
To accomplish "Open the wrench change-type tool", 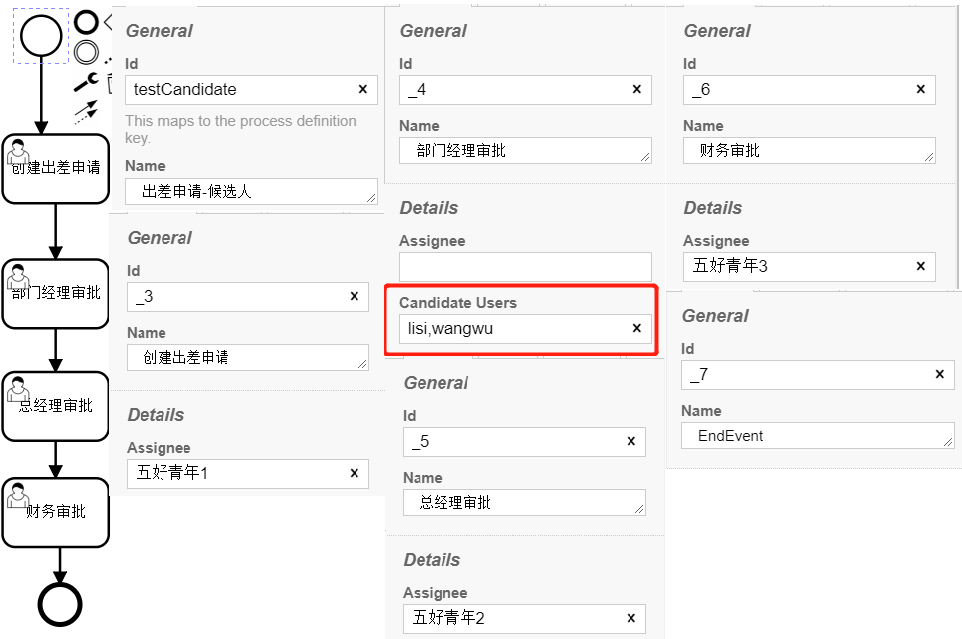I will 86,82.
